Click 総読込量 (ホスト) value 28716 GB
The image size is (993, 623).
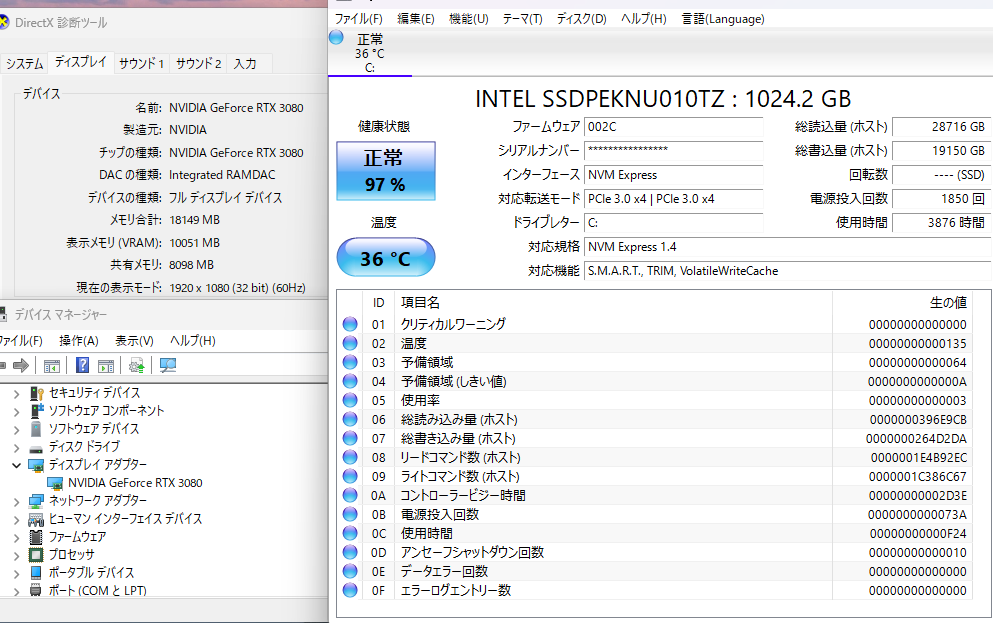941,127
